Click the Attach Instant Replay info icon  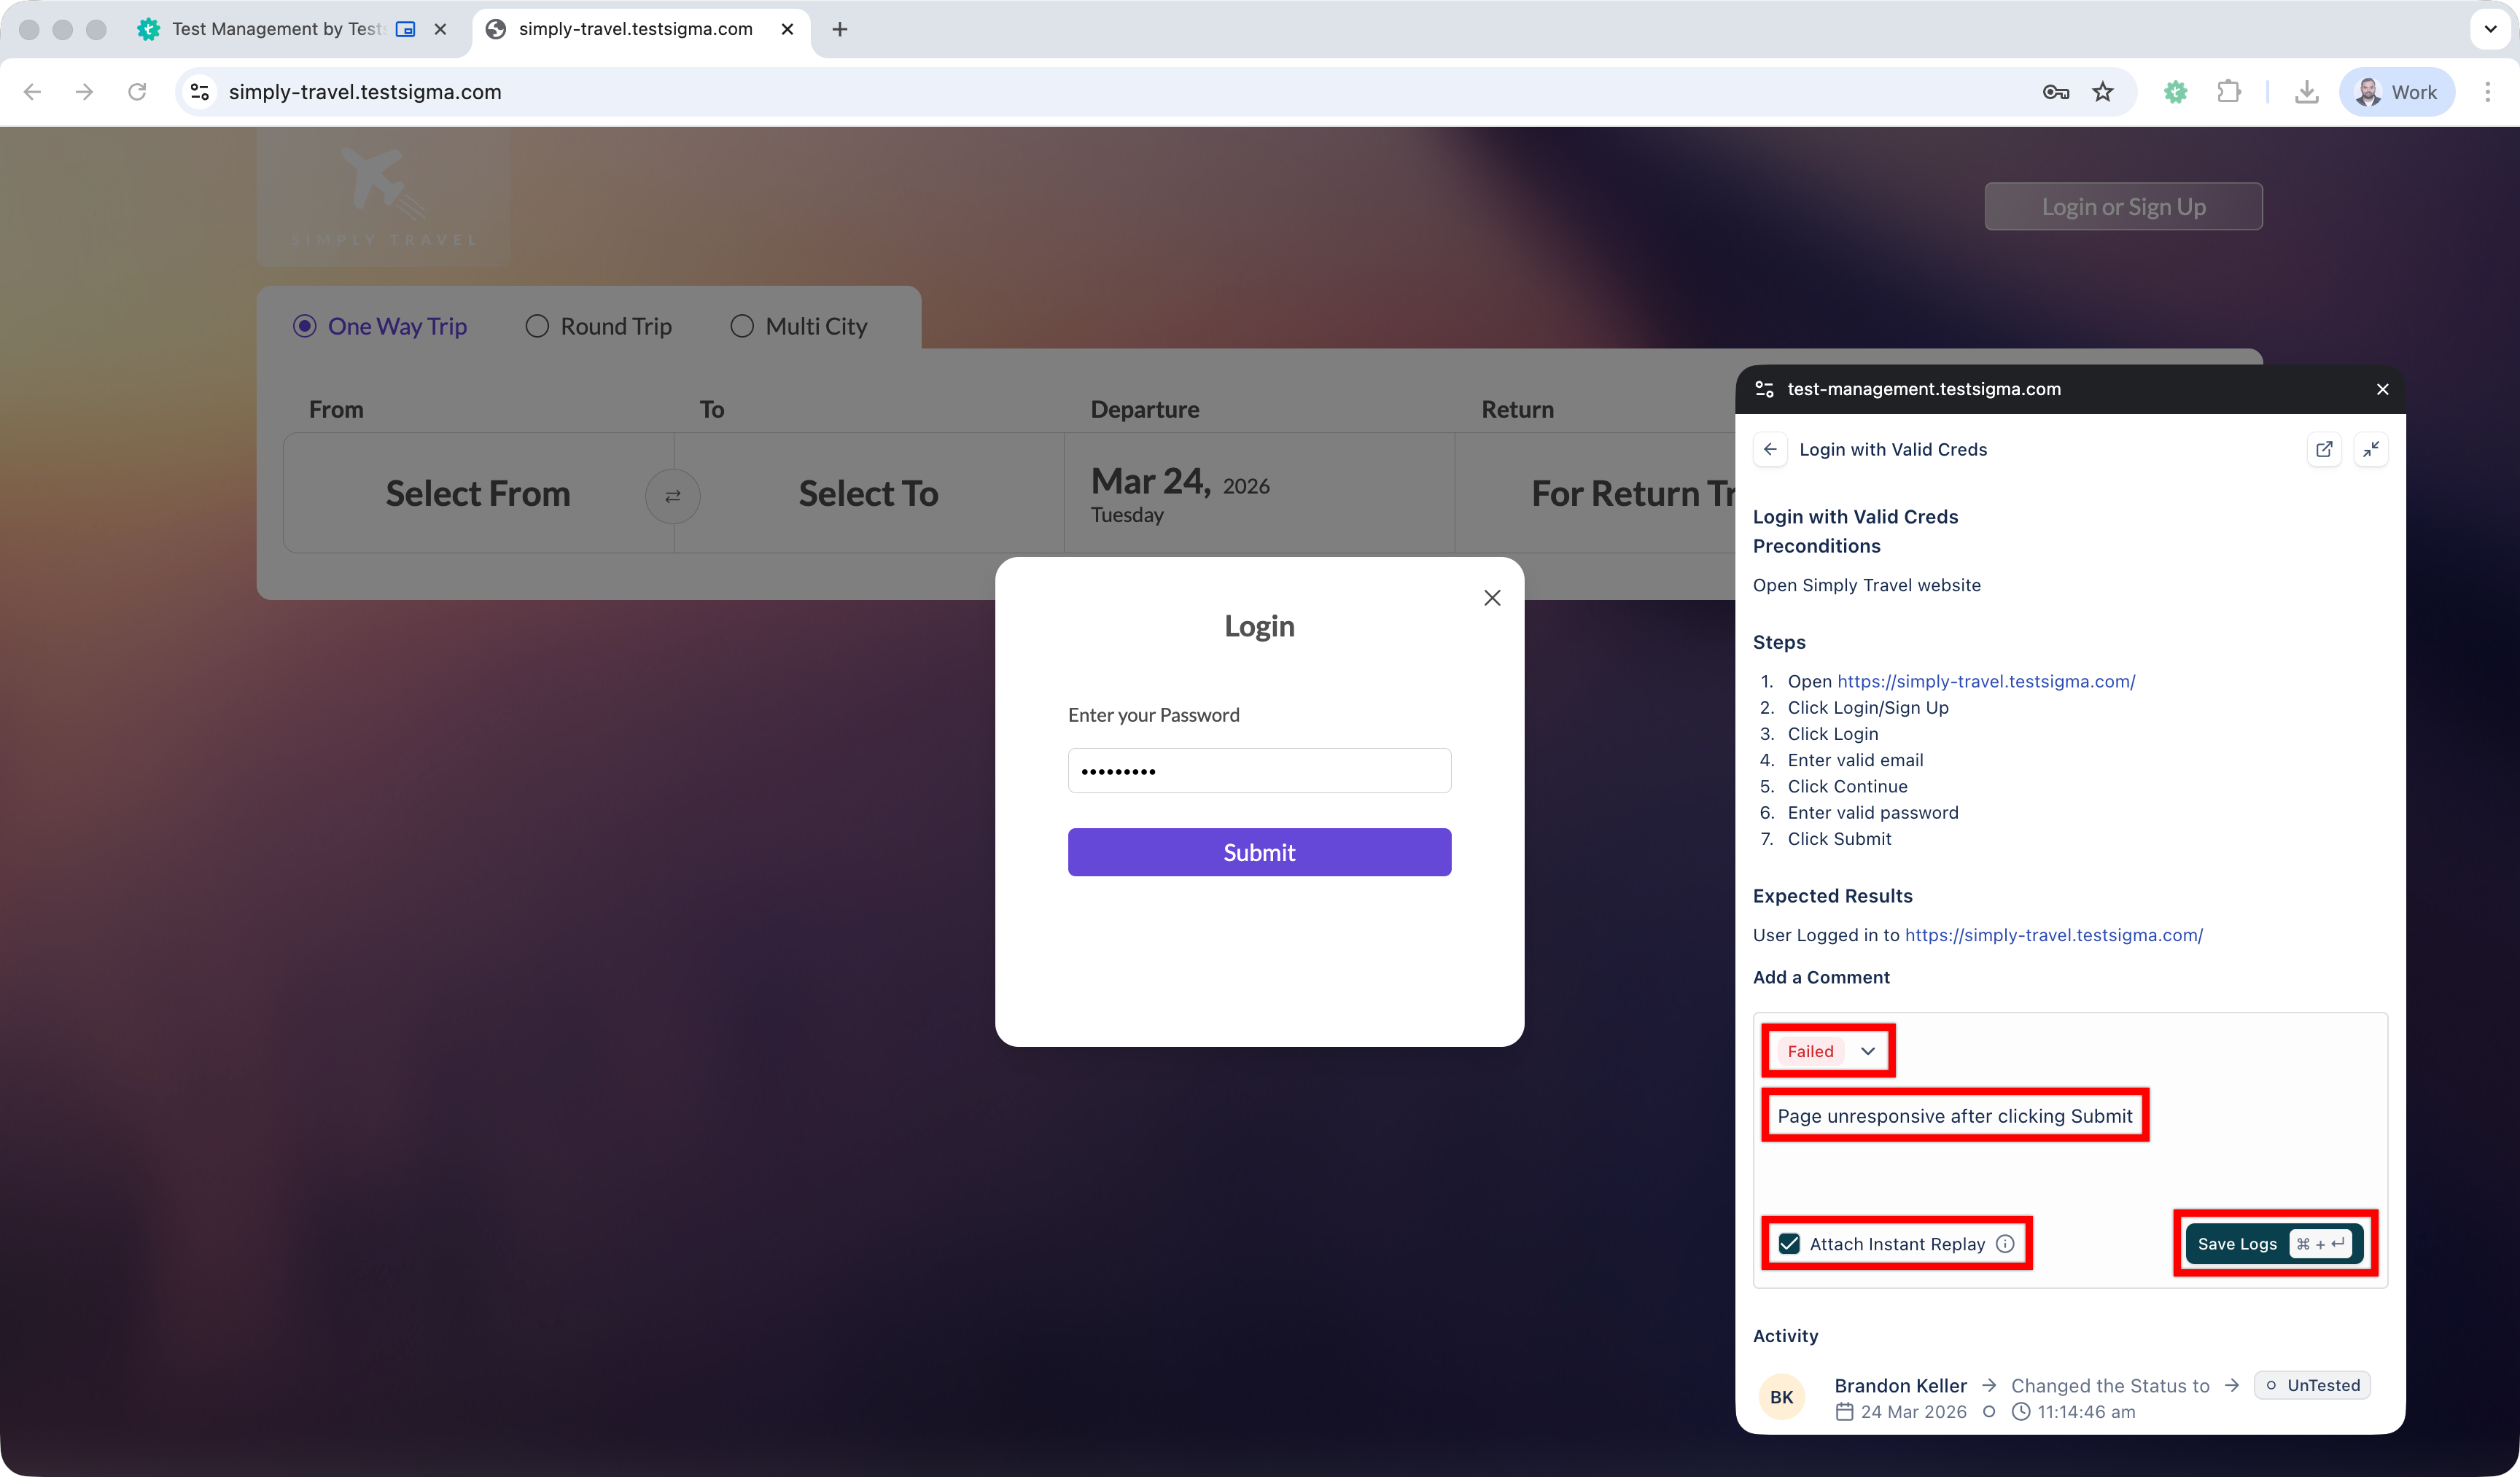tap(2005, 1243)
